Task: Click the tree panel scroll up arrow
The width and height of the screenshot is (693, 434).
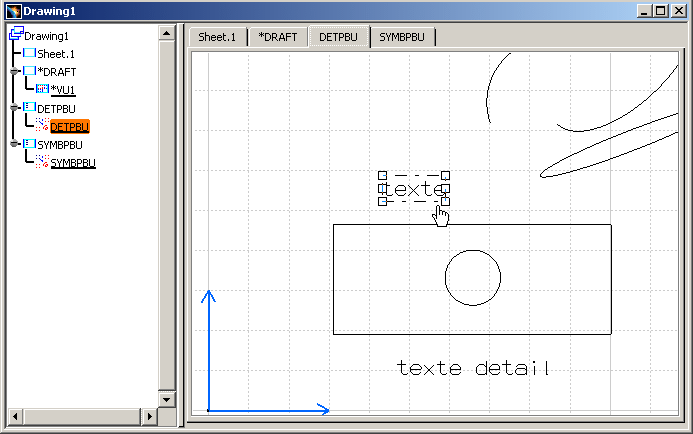Action: point(167,34)
